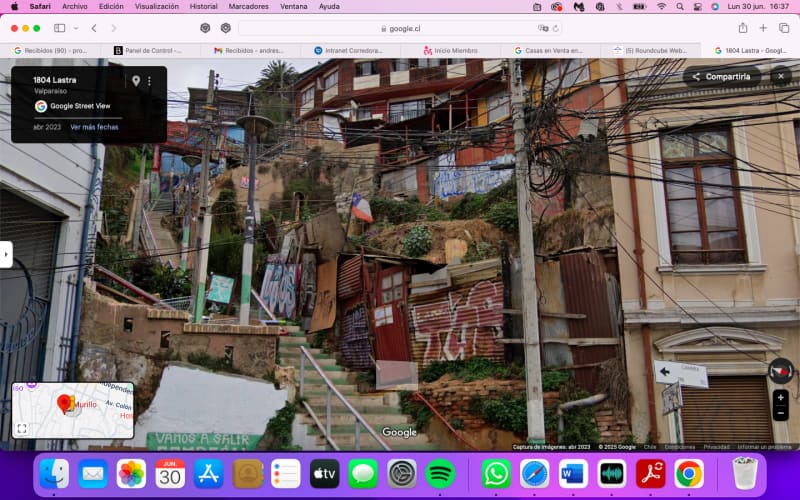Select the 1804 Lastra Google tab
This screenshot has width=800, height=500.
tap(750, 51)
